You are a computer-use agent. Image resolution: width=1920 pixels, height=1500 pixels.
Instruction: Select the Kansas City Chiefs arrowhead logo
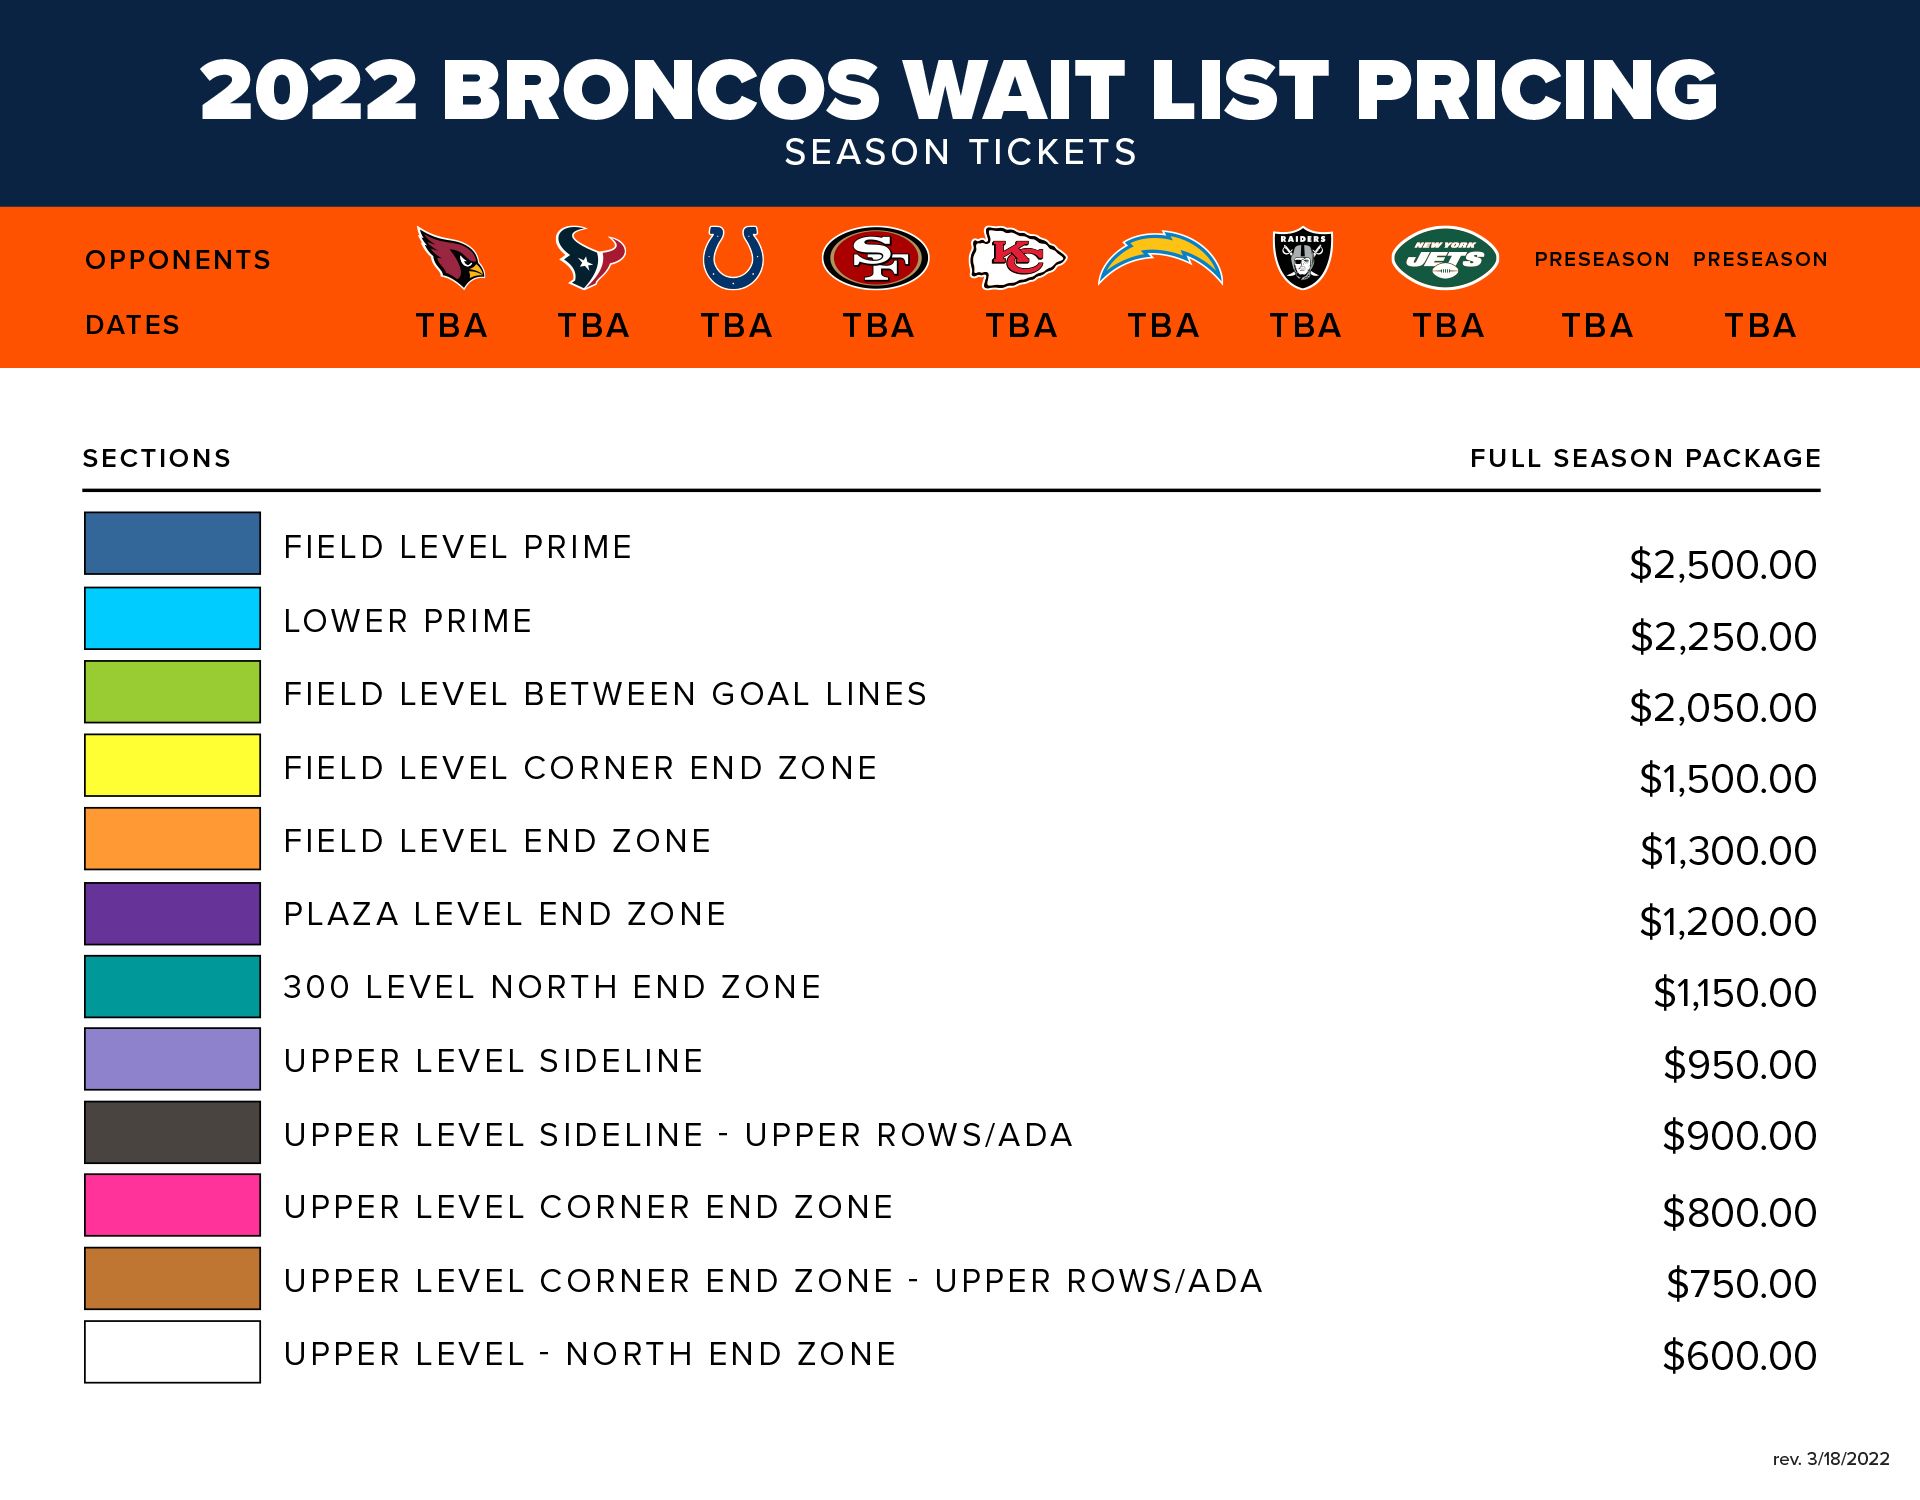(x=1018, y=258)
